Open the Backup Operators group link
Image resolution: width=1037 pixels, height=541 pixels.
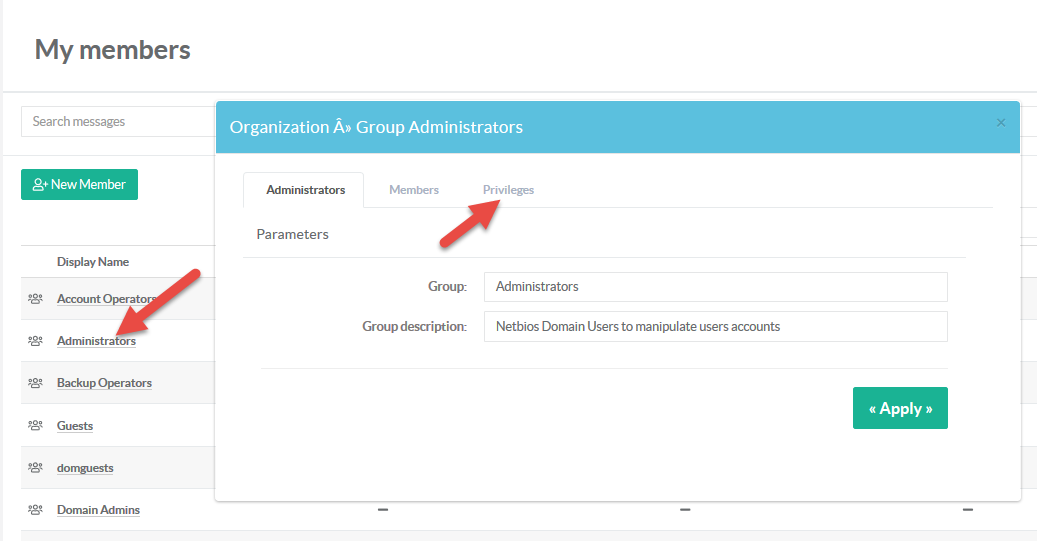tap(104, 383)
